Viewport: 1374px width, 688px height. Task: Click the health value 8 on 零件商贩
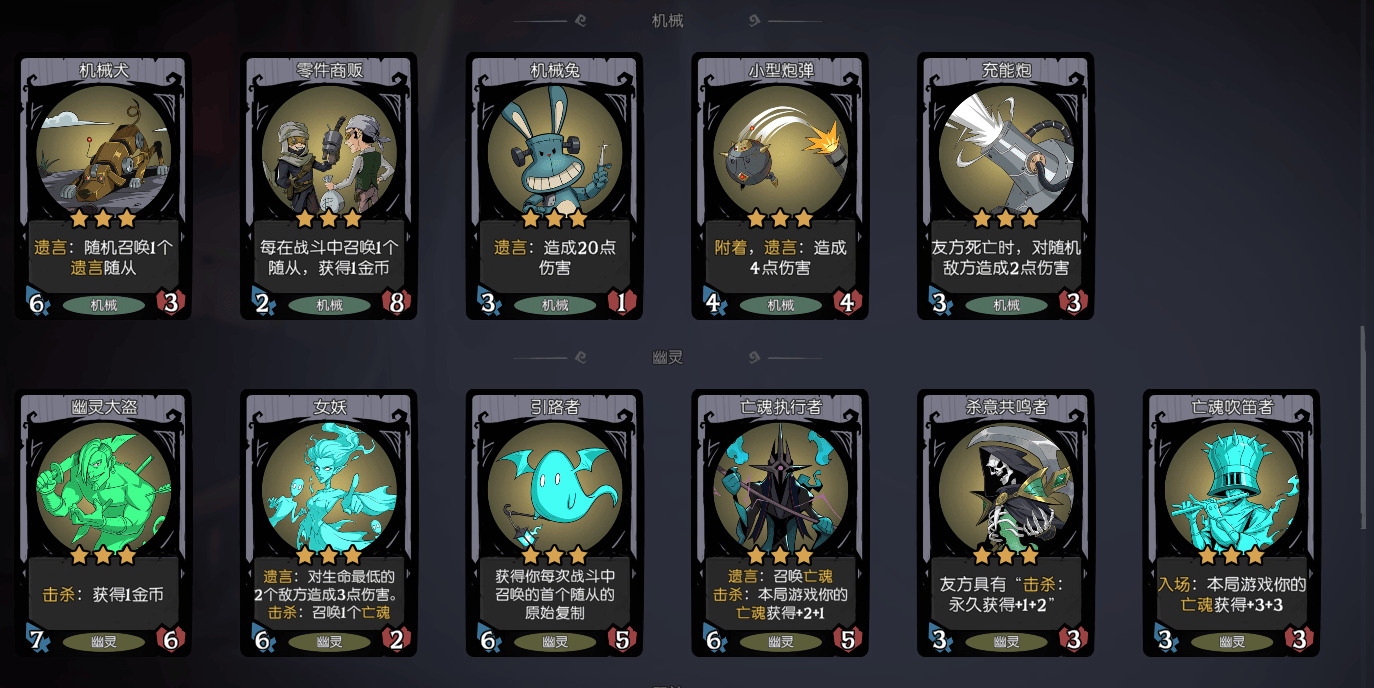[396, 303]
